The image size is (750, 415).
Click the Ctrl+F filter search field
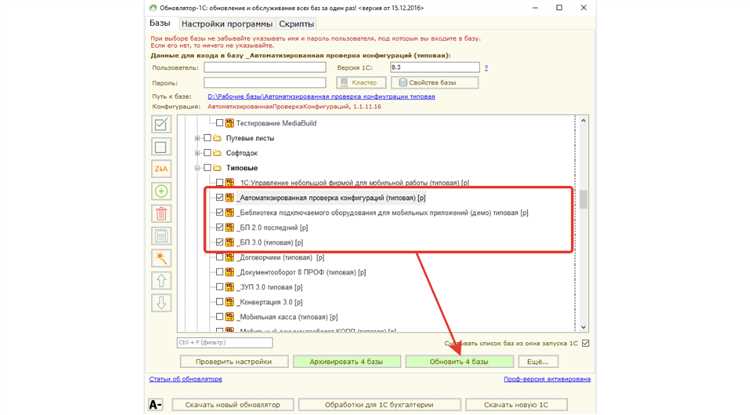pos(225,343)
